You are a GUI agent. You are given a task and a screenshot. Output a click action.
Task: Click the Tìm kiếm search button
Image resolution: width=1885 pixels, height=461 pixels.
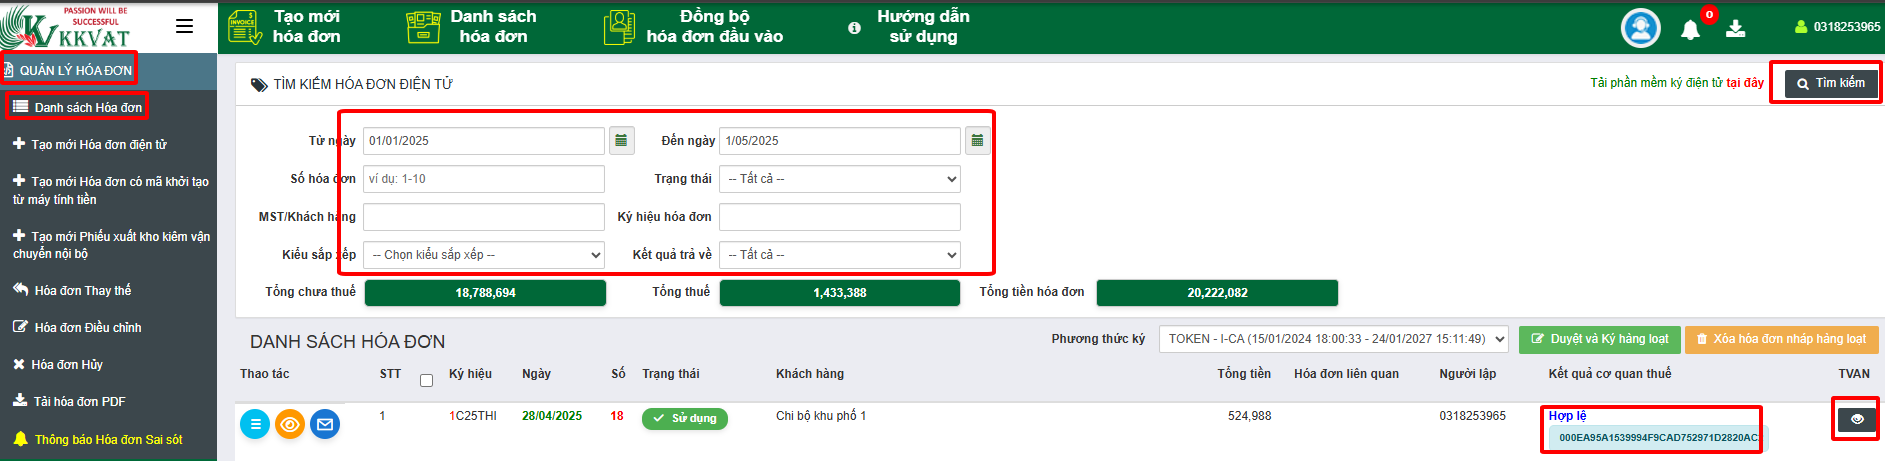coord(1830,83)
